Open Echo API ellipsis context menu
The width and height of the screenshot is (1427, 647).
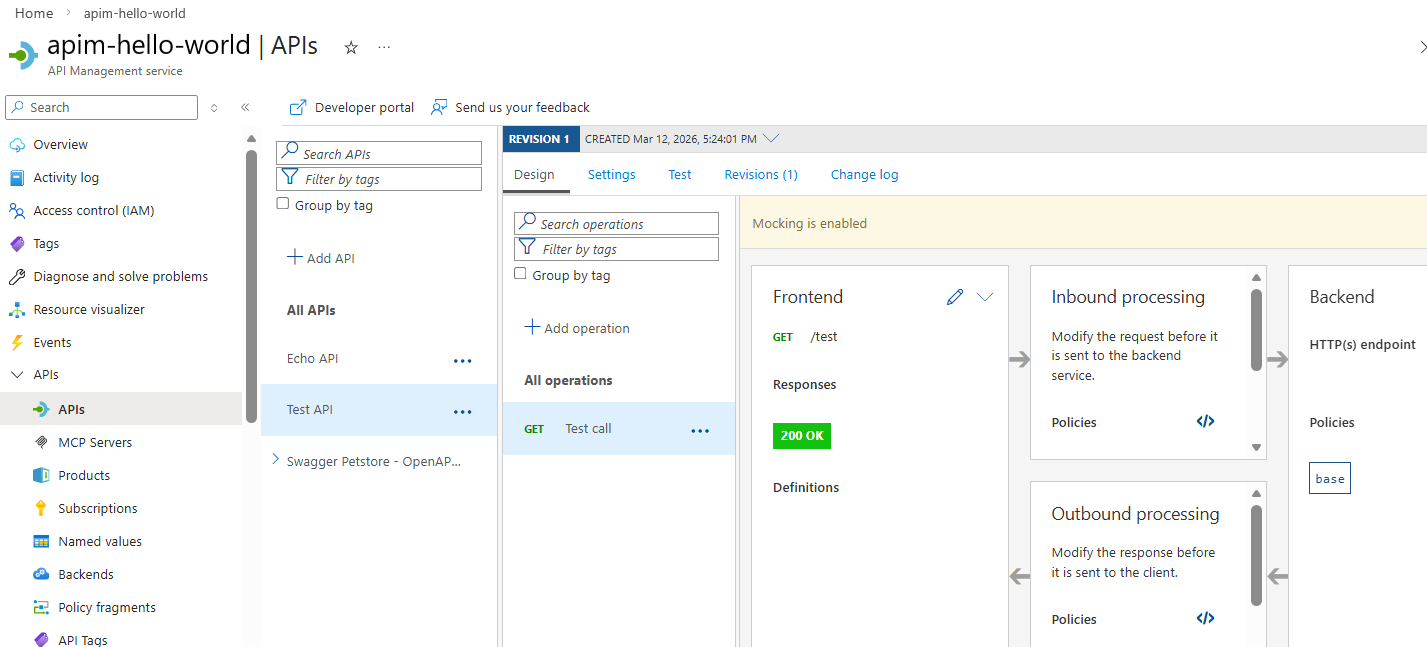coord(462,360)
